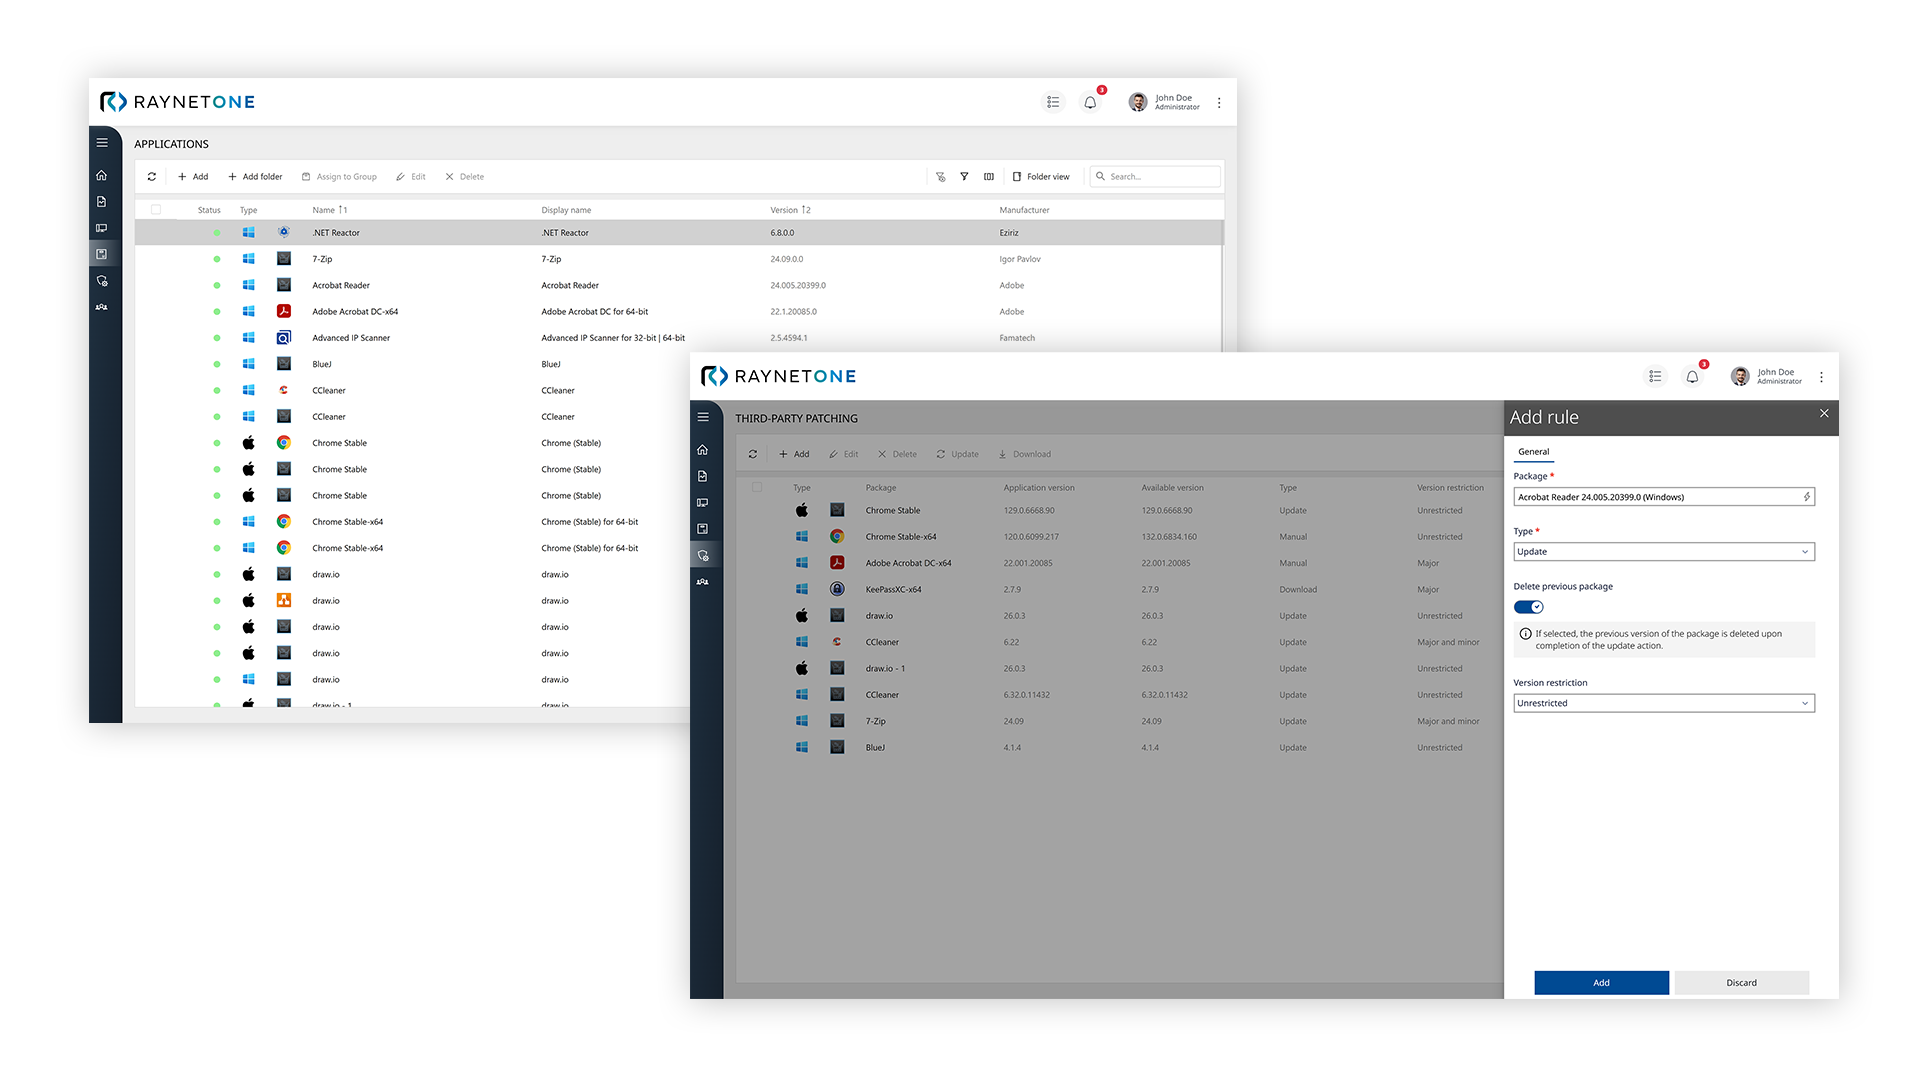
Task: Open the Type dropdown in Add rule
Action: [1664, 552]
